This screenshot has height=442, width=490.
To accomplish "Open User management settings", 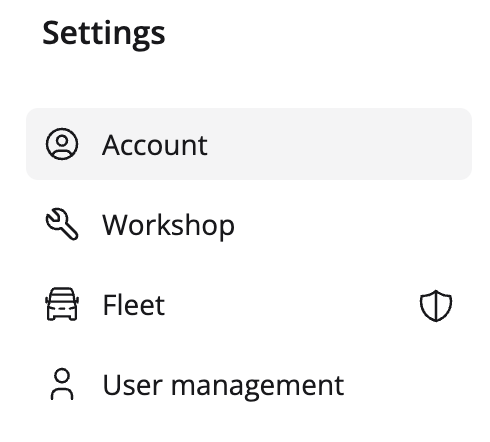I will pyautogui.click(x=249, y=384).
